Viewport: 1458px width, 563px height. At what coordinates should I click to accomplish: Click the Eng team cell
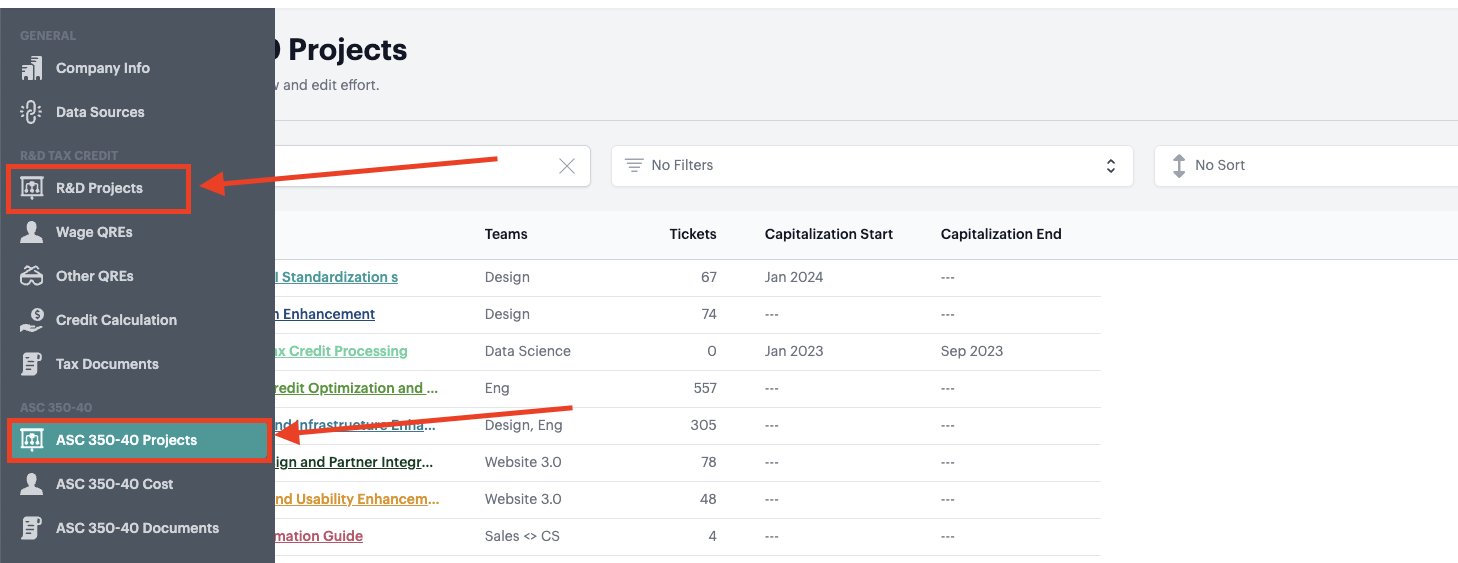497,388
